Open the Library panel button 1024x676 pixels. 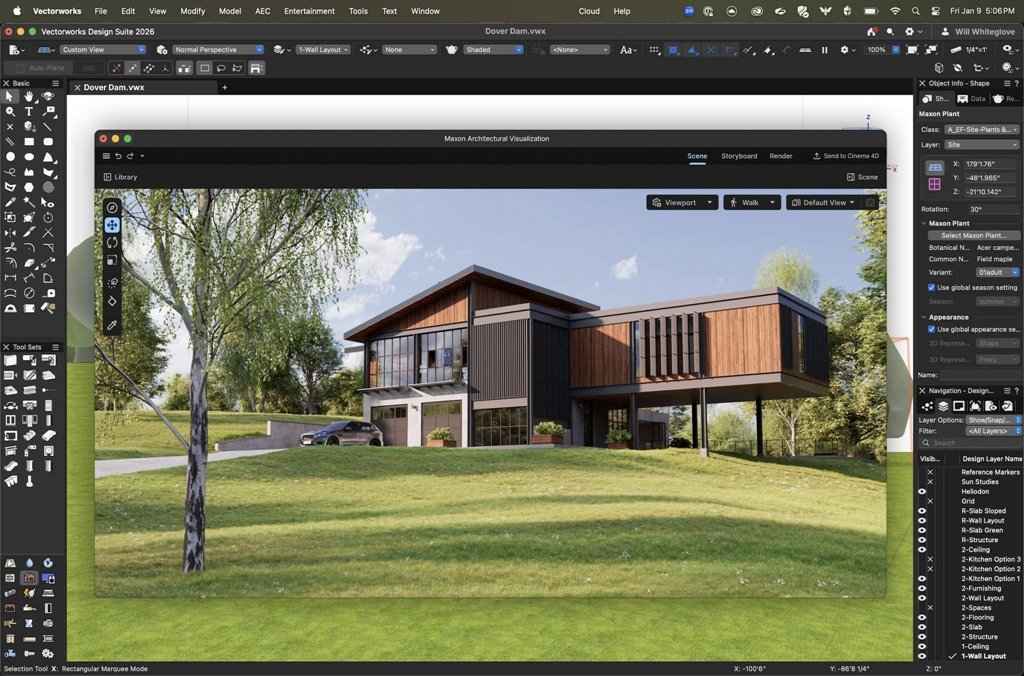point(120,177)
